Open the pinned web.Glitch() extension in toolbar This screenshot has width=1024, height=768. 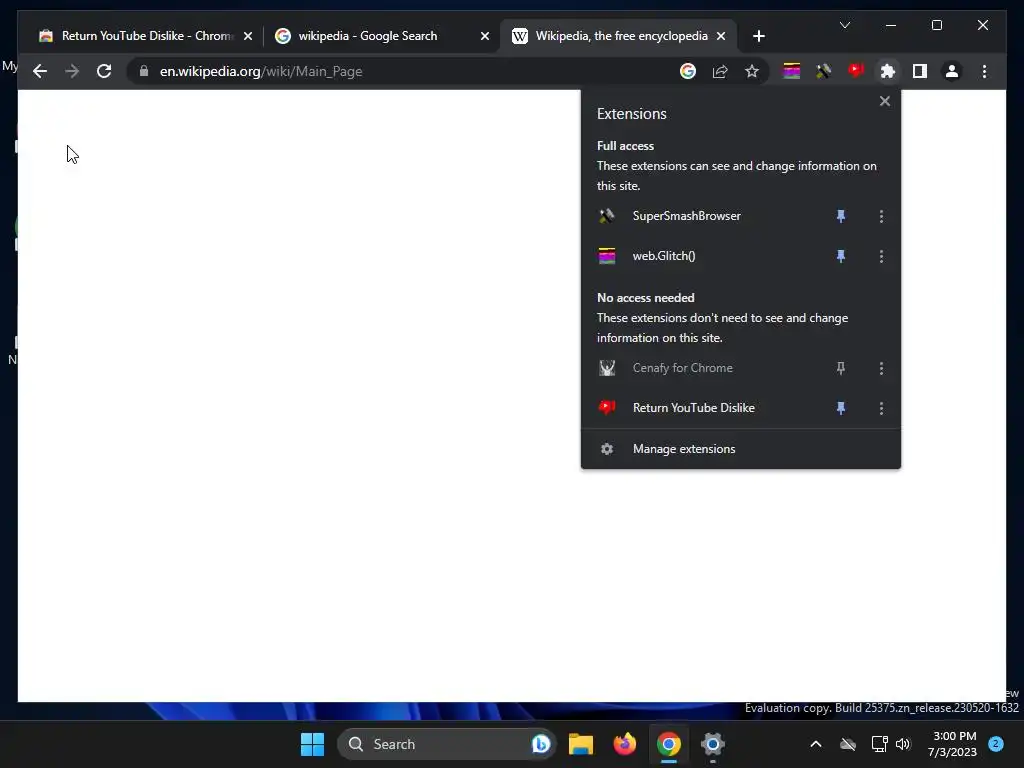792,71
